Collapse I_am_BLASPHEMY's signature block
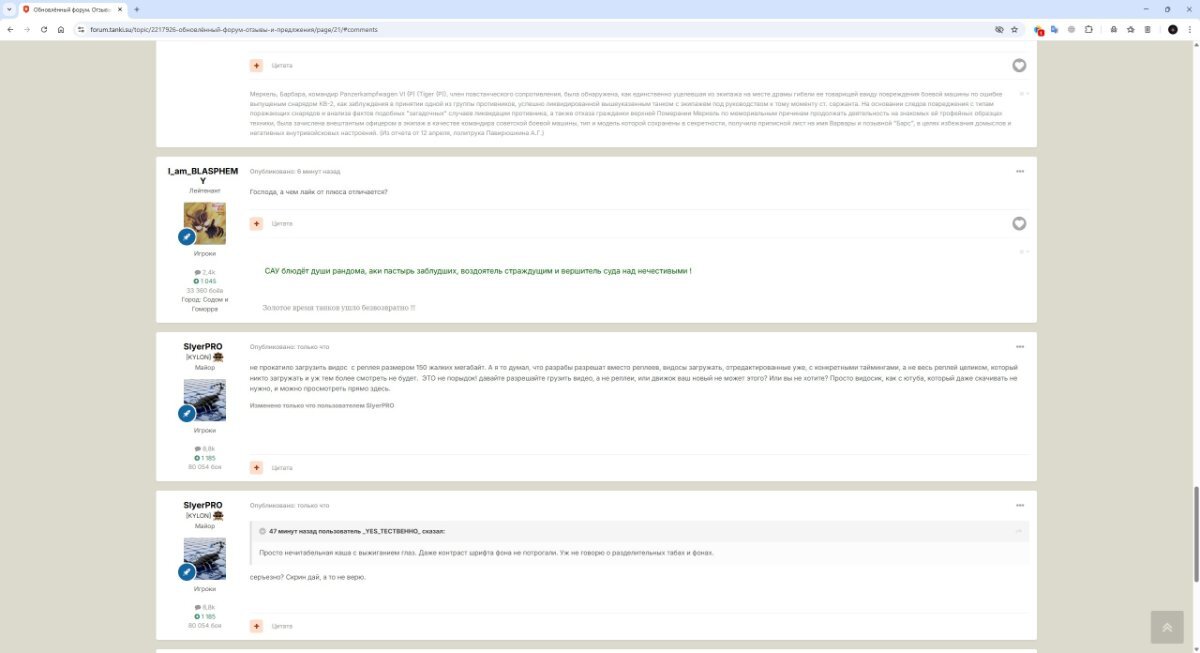The image size is (1200, 653). point(1022,251)
